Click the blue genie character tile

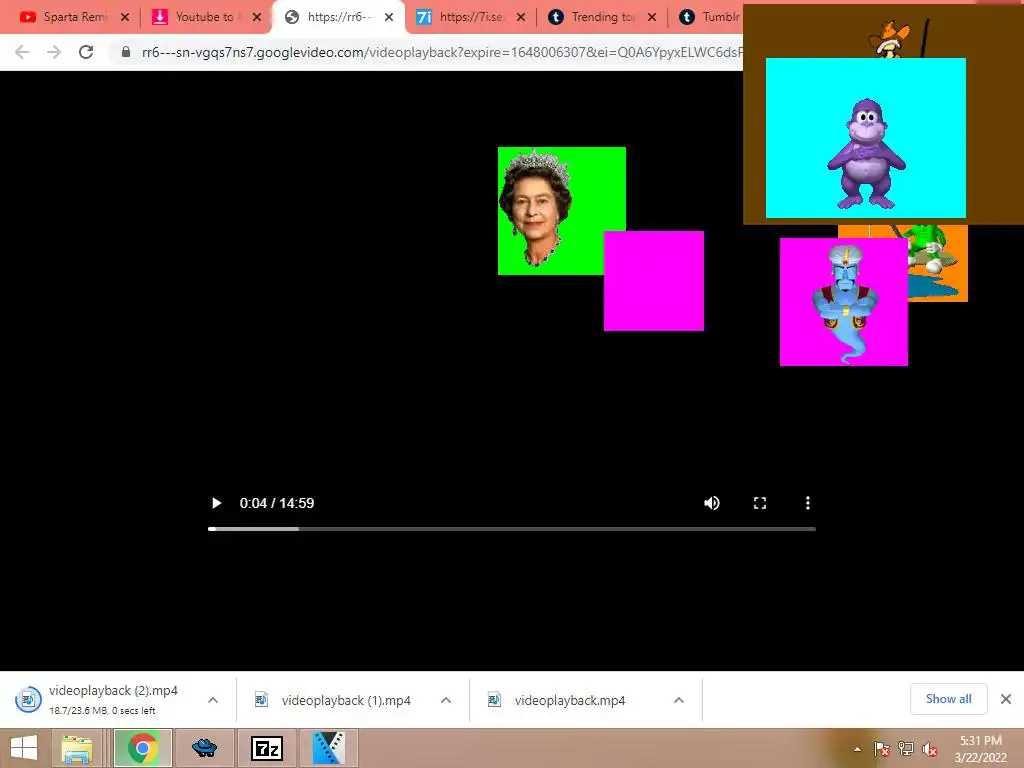[843, 302]
